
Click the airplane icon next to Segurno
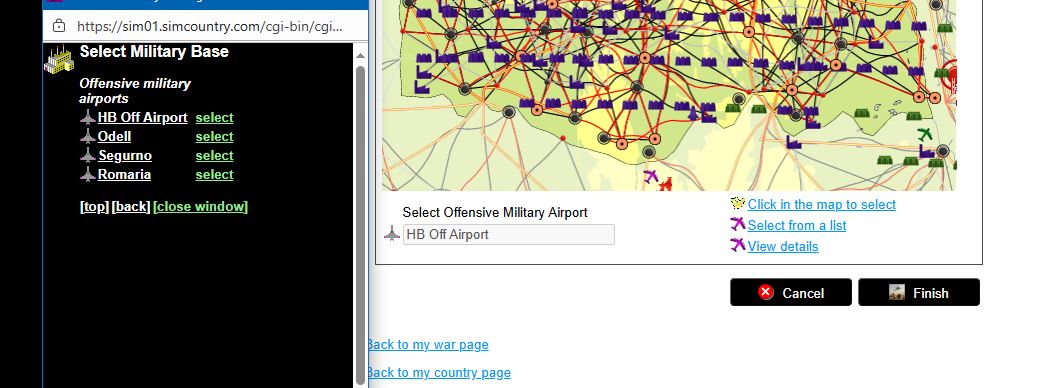(88, 155)
